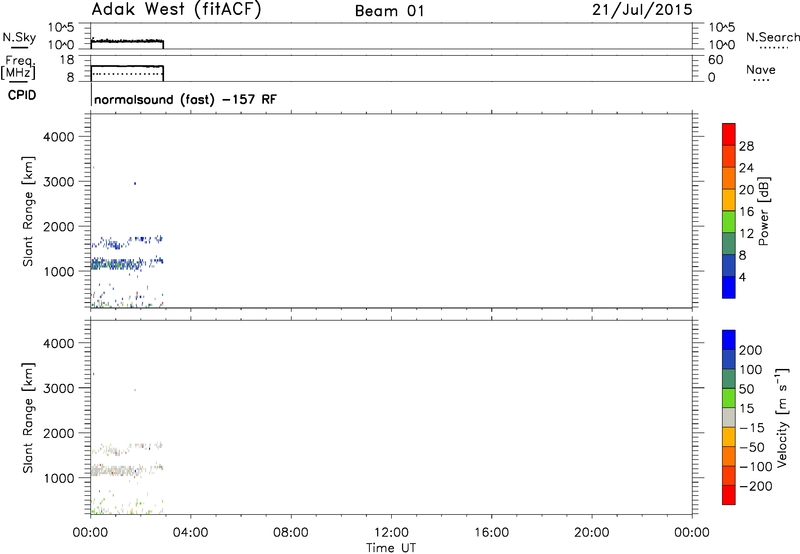Click the '4000' tick of the power panel
800x554 pixels.
point(59,137)
